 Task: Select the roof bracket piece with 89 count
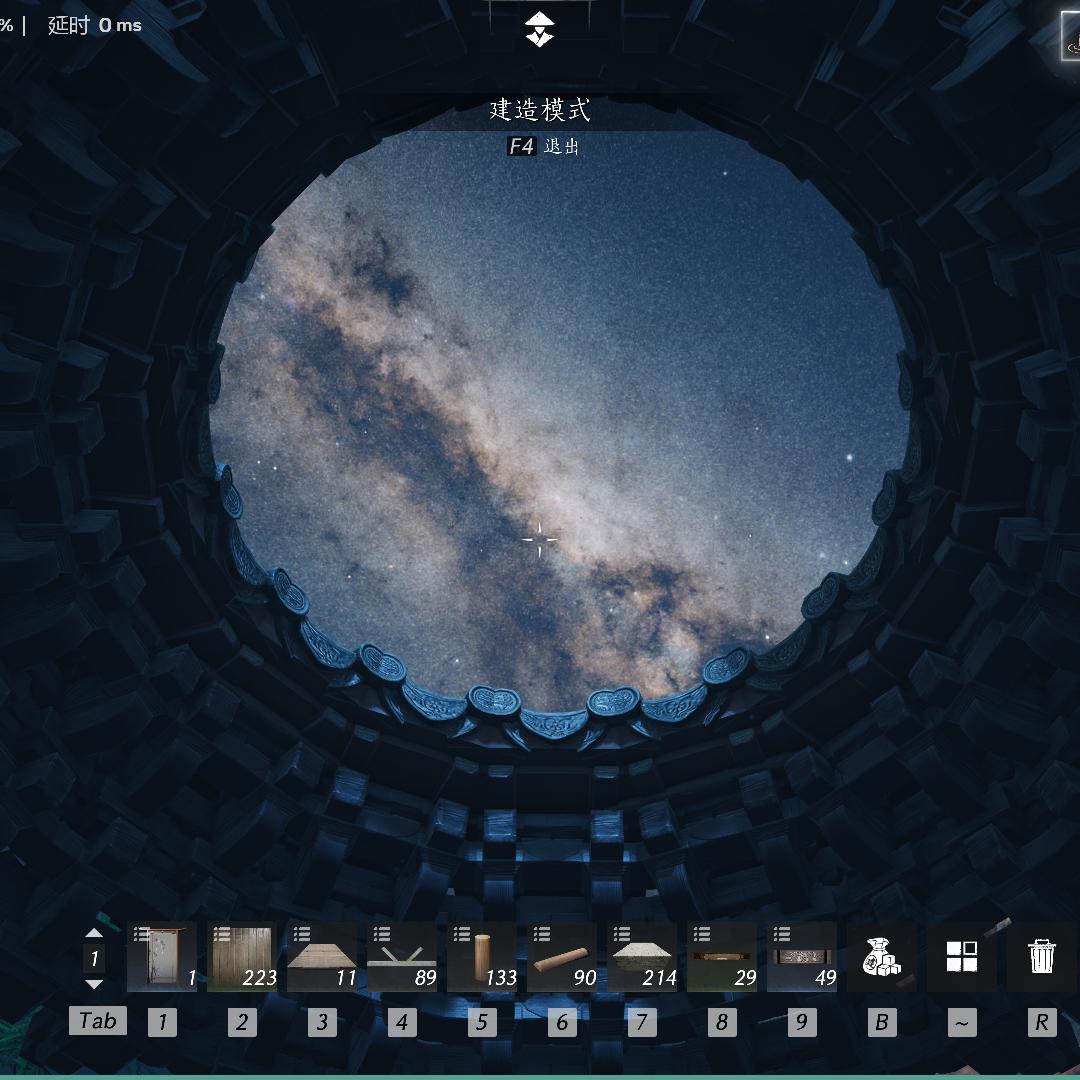(402, 957)
